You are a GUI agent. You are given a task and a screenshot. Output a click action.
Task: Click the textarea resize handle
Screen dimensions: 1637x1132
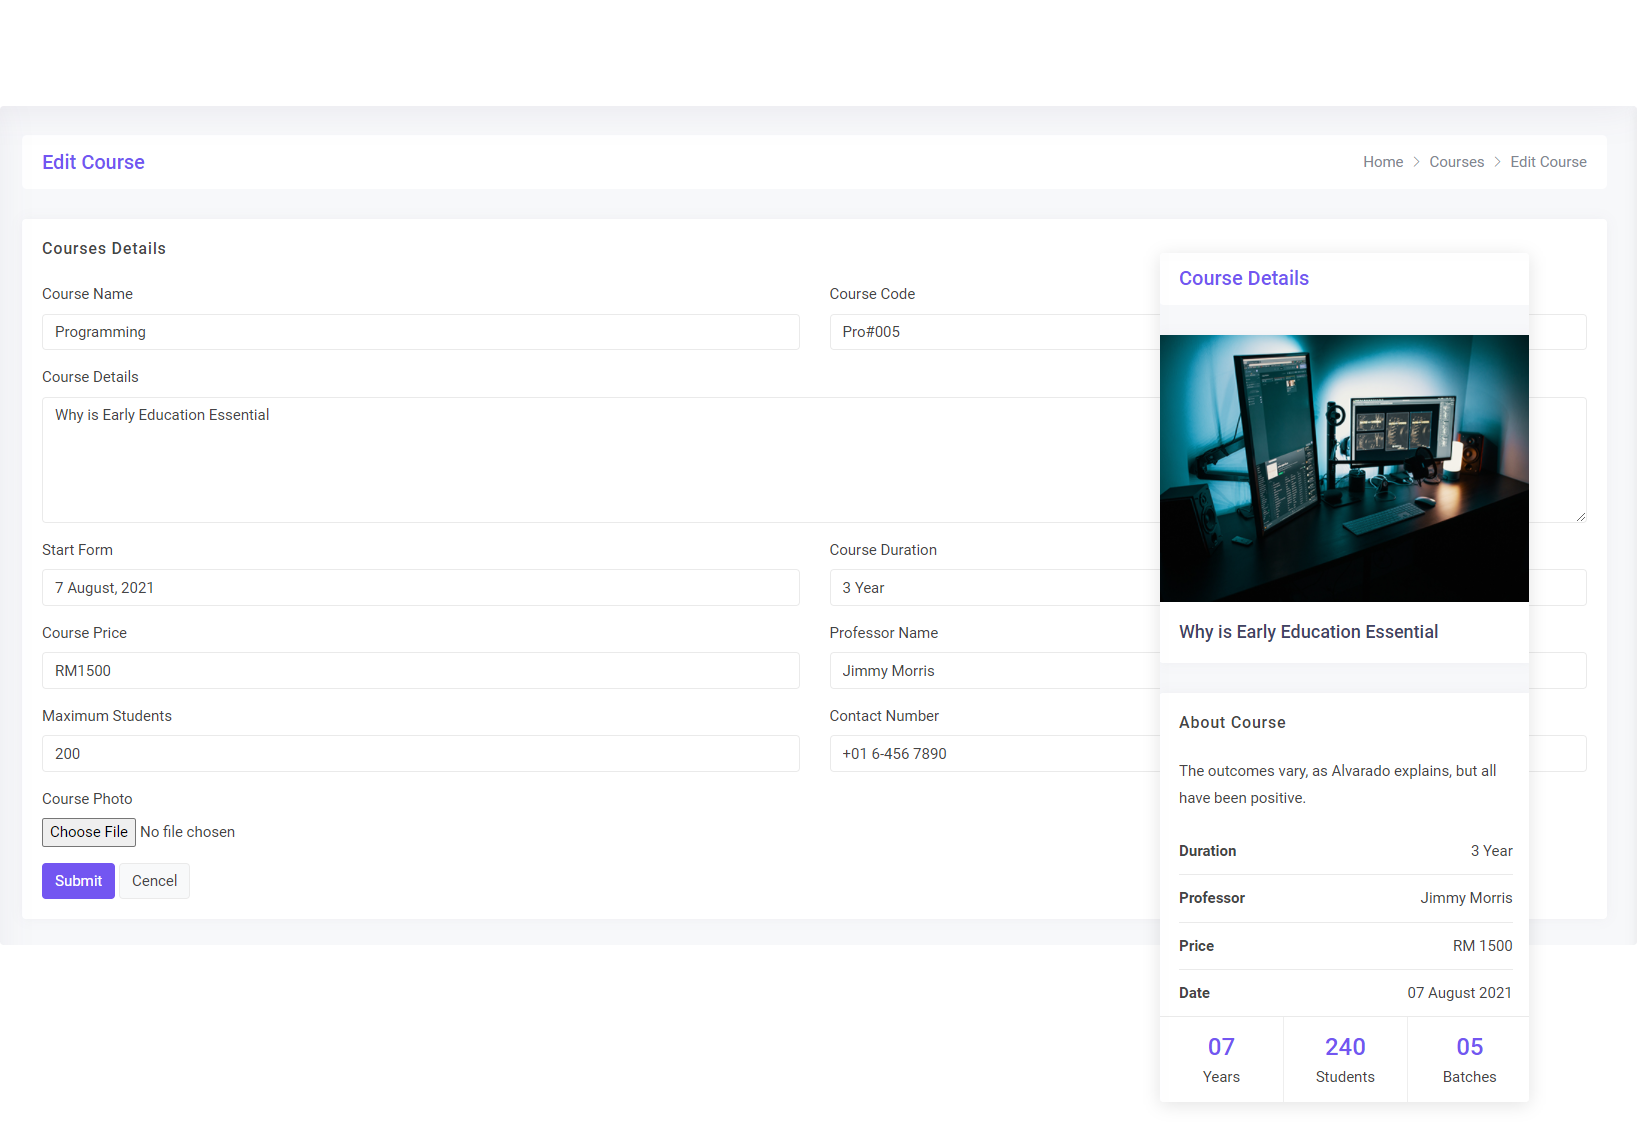pos(1580,516)
